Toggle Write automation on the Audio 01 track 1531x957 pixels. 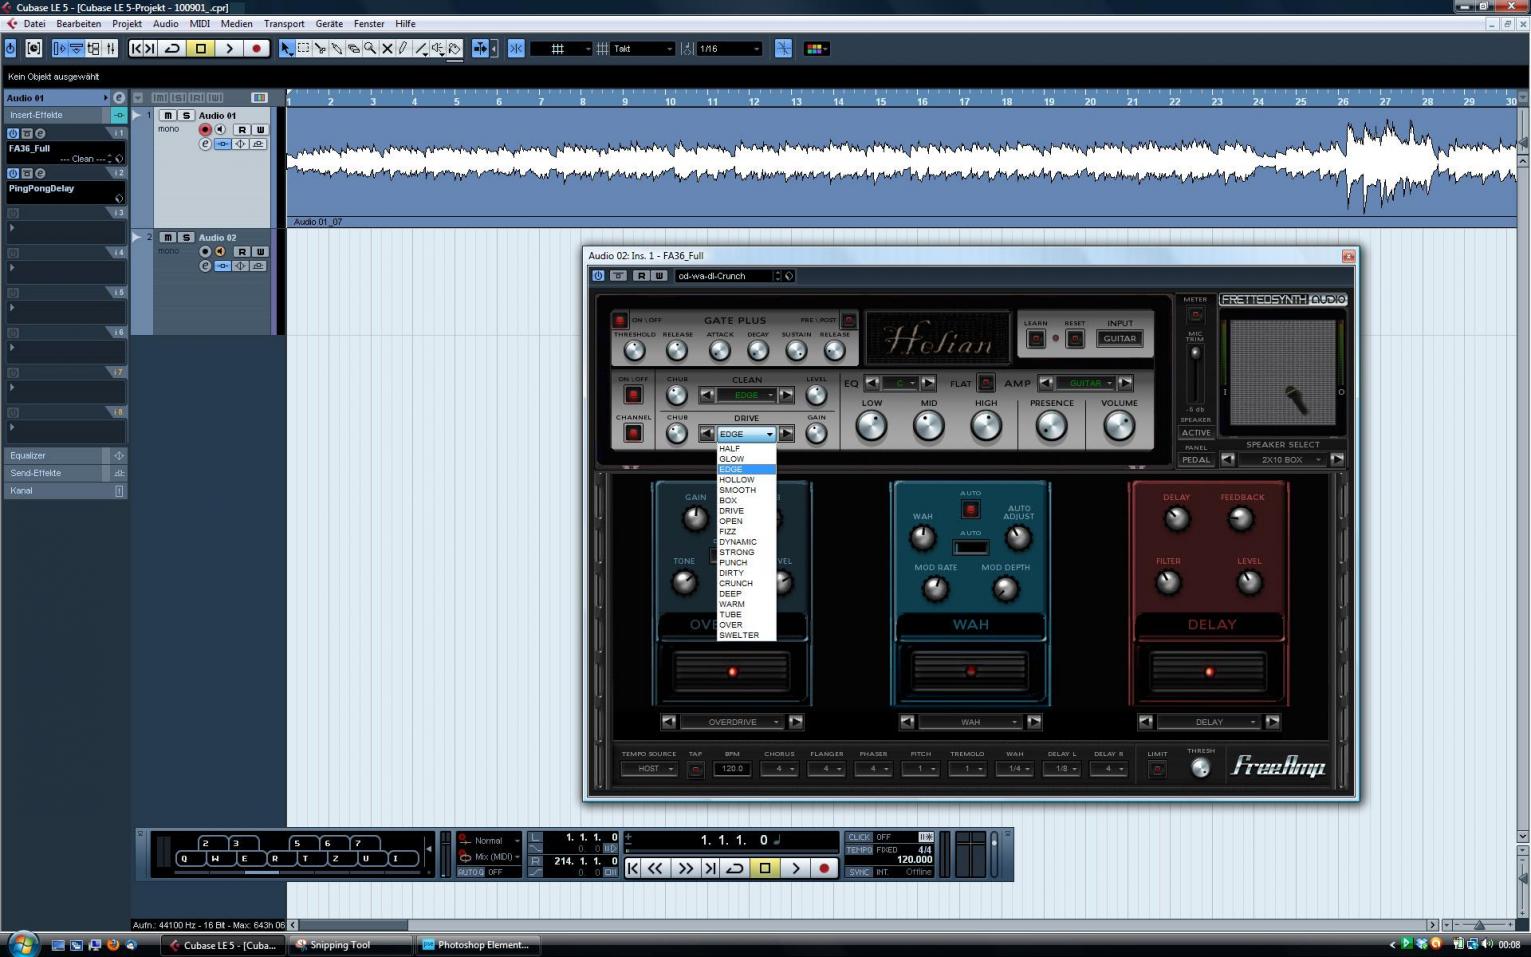260,130
